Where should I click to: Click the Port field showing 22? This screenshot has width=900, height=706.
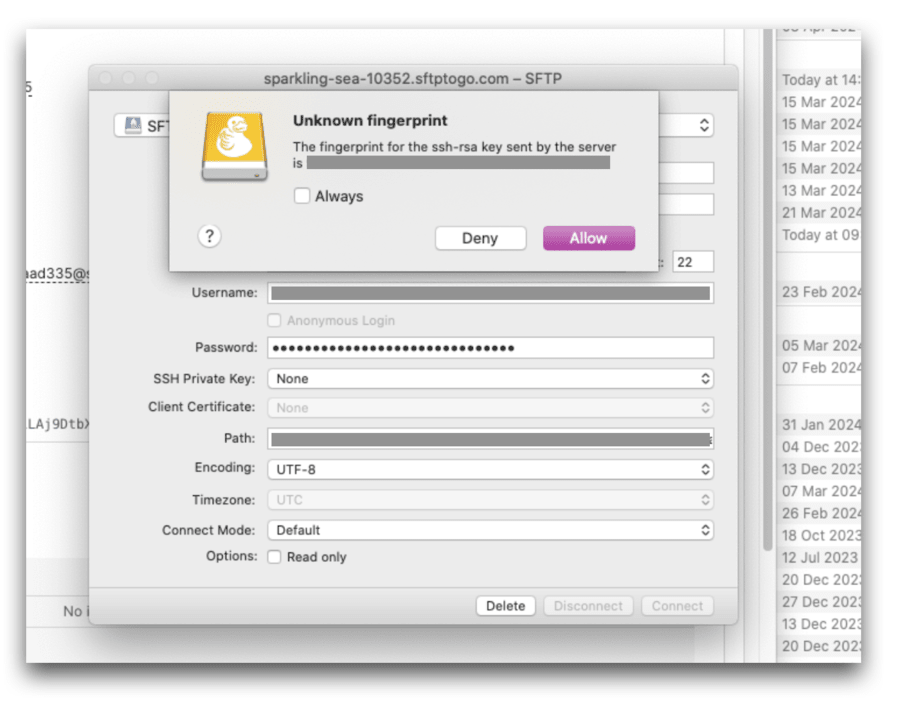694,260
